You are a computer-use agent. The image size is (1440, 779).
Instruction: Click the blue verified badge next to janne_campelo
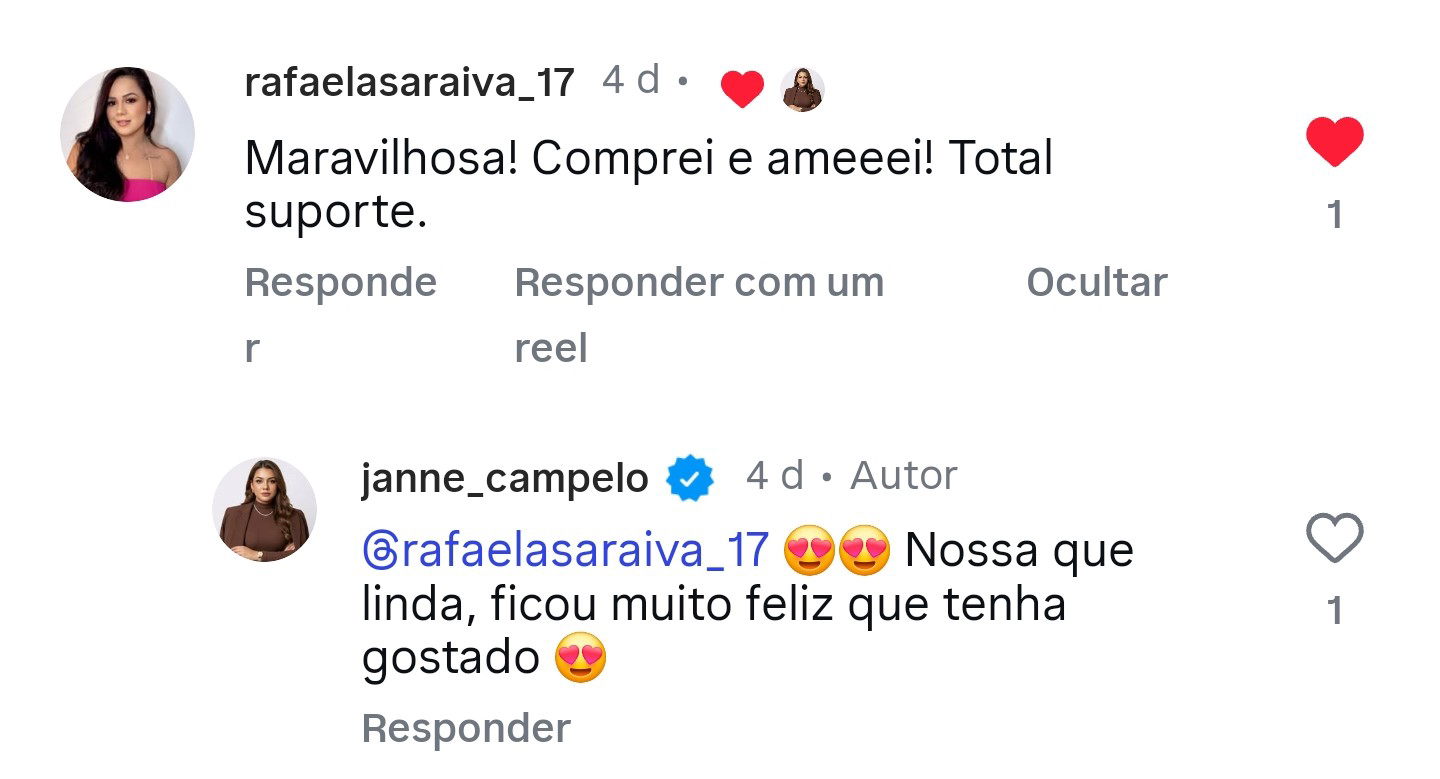pyautogui.click(x=690, y=479)
